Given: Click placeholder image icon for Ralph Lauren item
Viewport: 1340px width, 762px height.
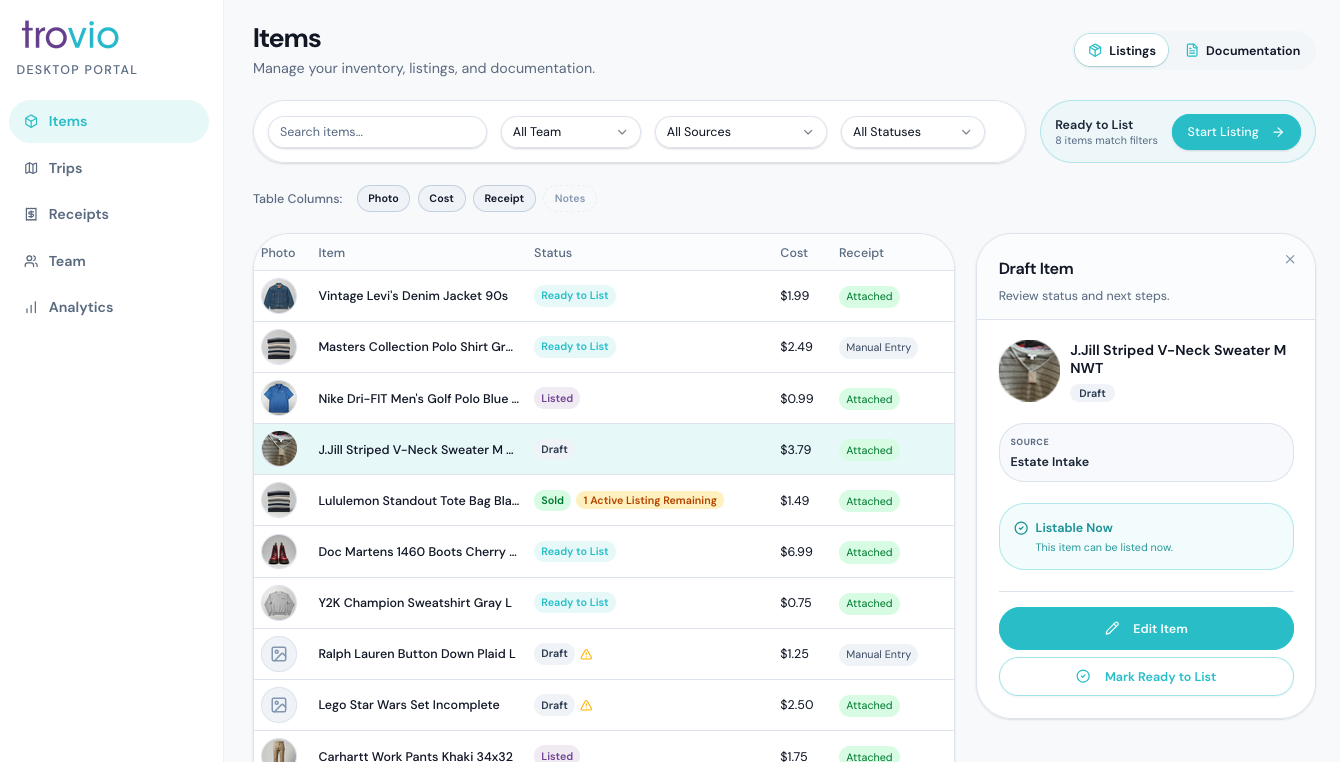Looking at the screenshot, I should coord(279,654).
